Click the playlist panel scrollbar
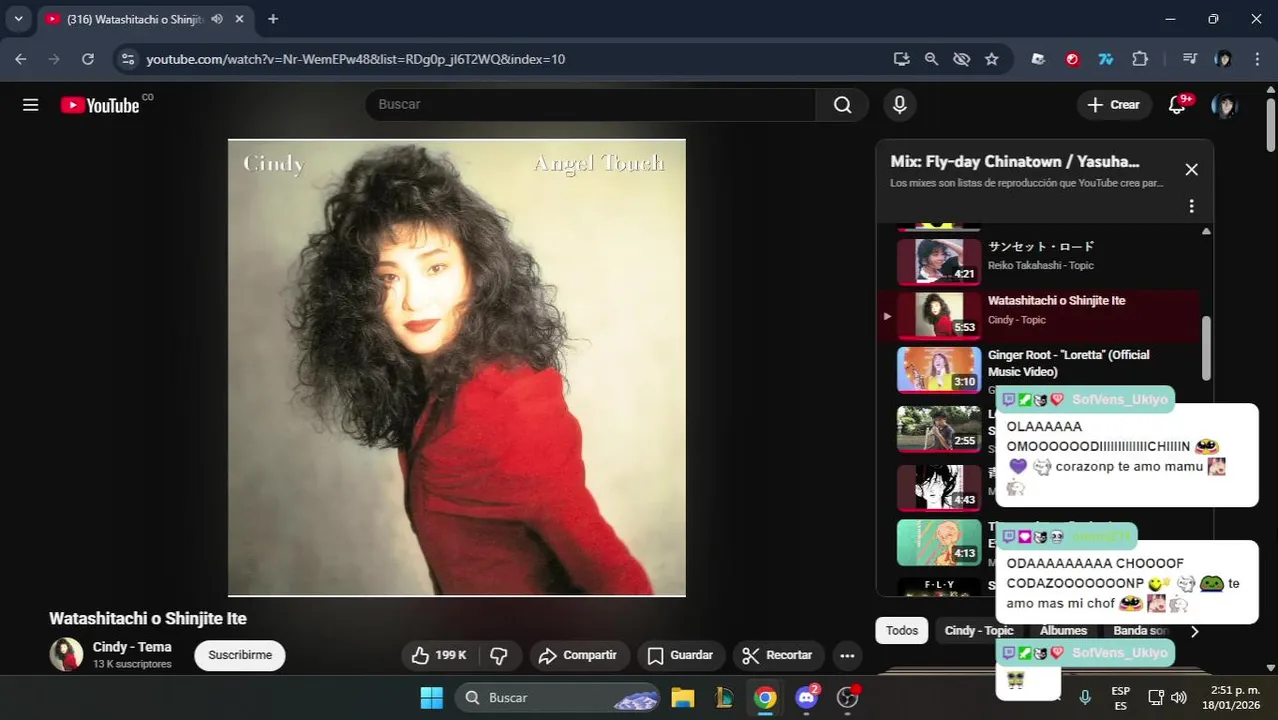The height and width of the screenshot is (720, 1278). 1206,348
